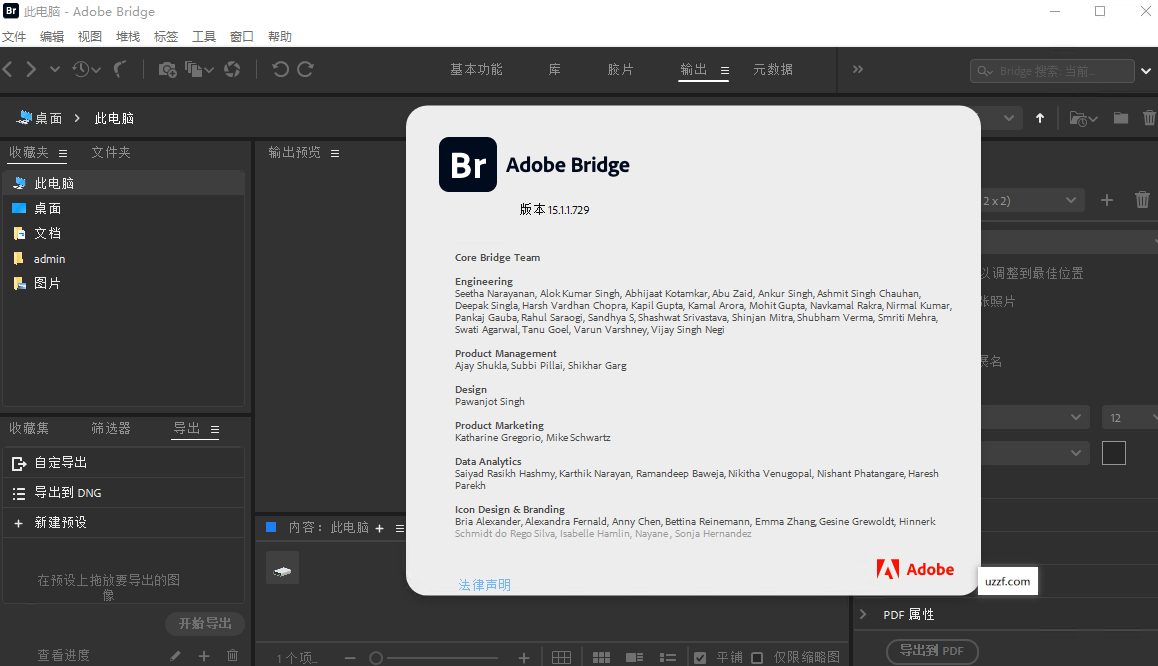Enable the 平铺 checkbox
The height and width of the screenshot is (666, 1158).
click(x=698, y=656)
